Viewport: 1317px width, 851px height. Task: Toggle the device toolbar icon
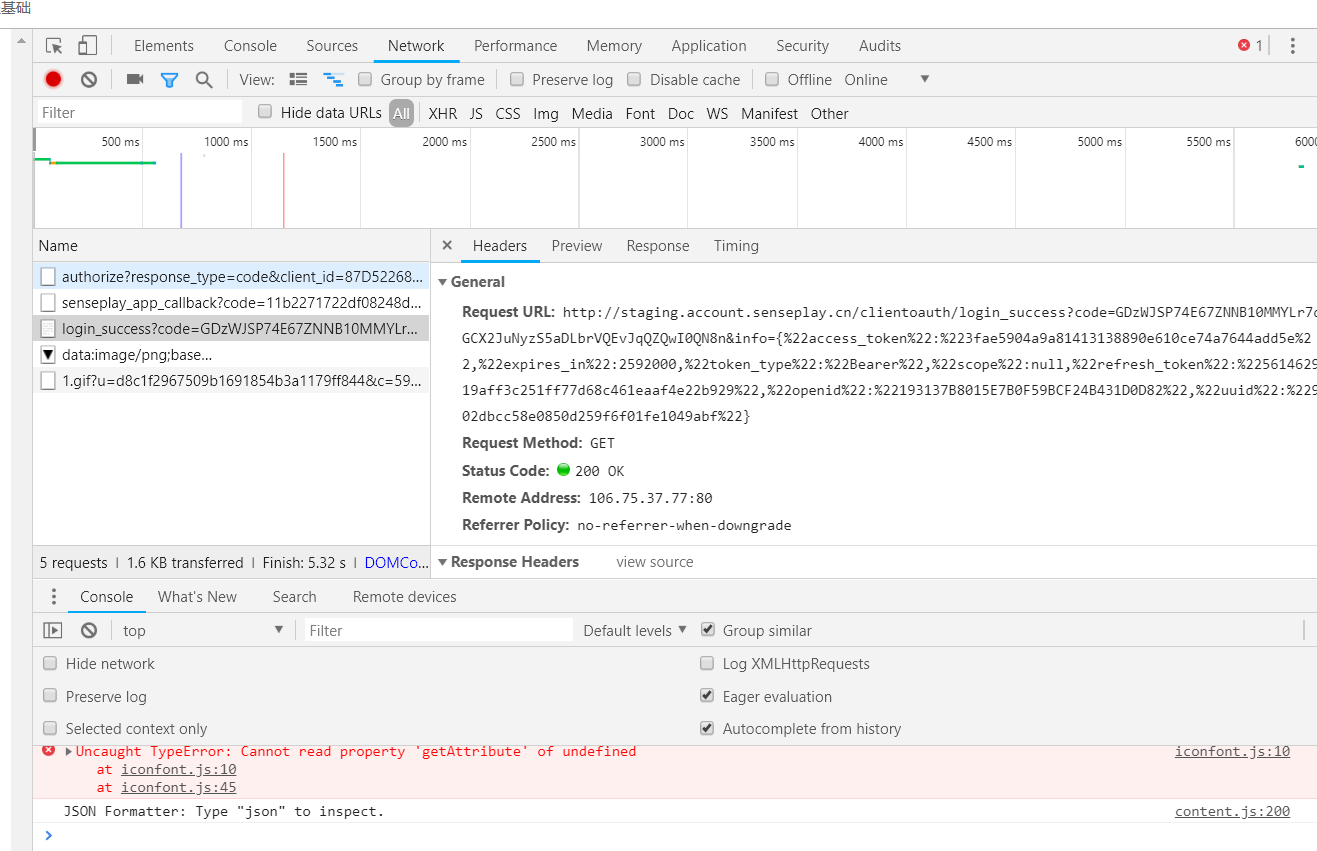[87, 45]
